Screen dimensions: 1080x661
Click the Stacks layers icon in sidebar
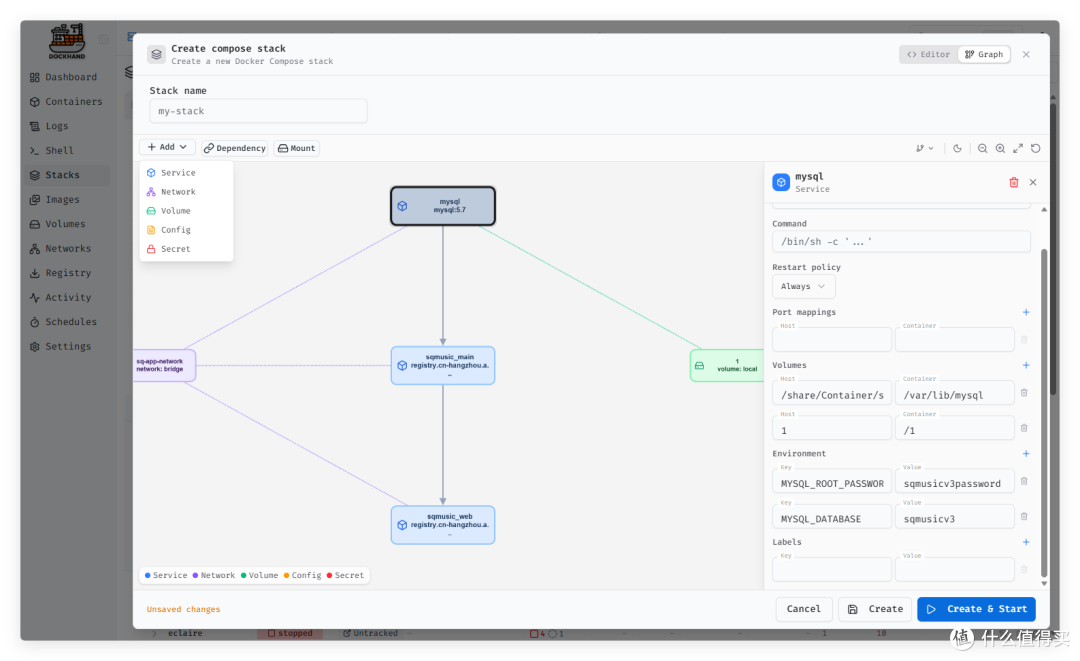point(34,175)
